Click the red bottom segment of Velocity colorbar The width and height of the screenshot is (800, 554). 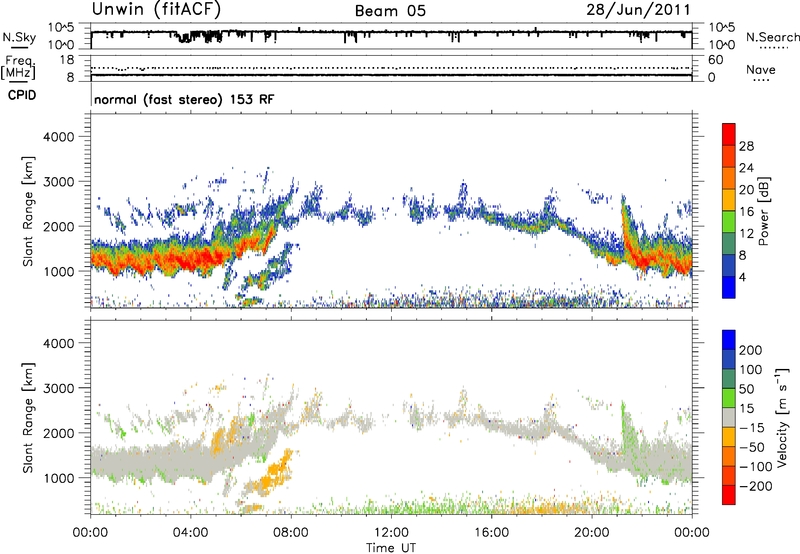point(729,495)
